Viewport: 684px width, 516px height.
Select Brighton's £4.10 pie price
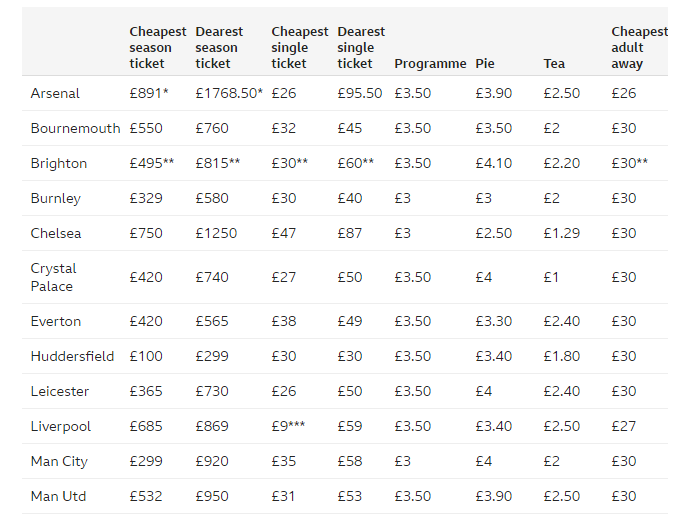pos(493,163)
